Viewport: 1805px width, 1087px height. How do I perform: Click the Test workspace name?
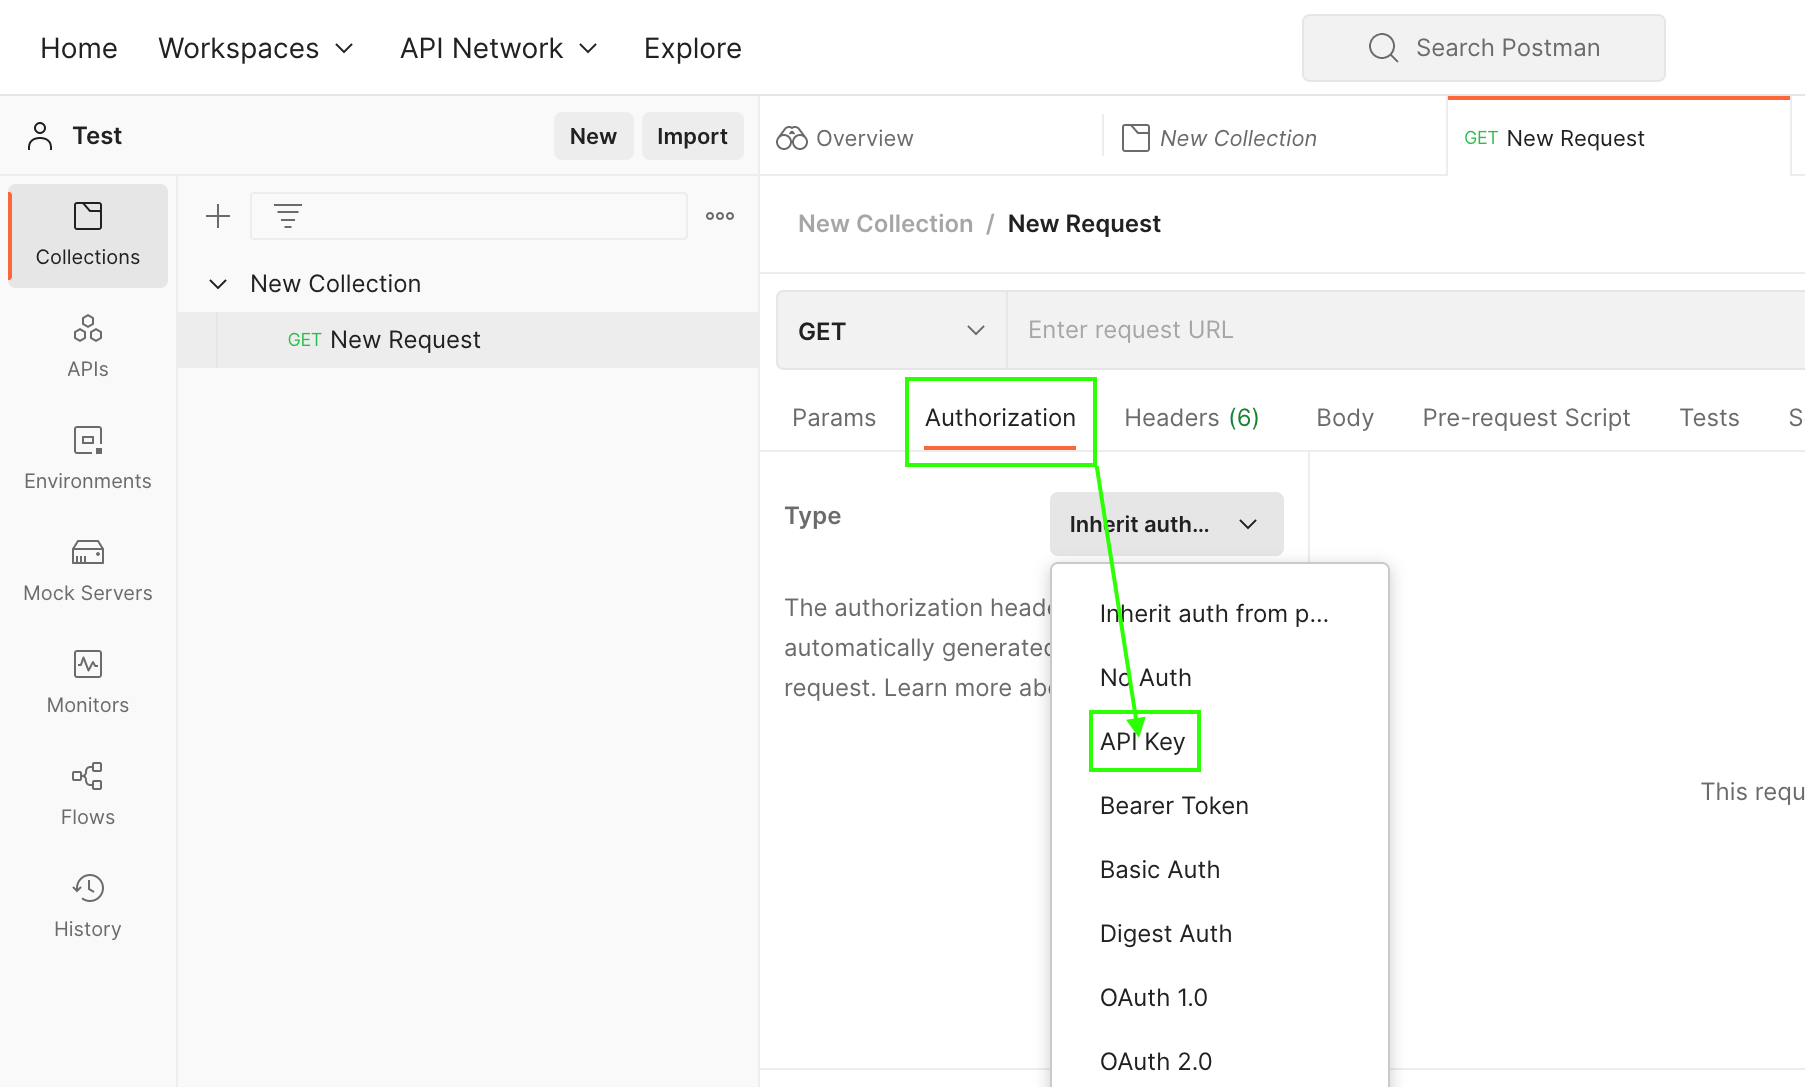coord(97,136)
